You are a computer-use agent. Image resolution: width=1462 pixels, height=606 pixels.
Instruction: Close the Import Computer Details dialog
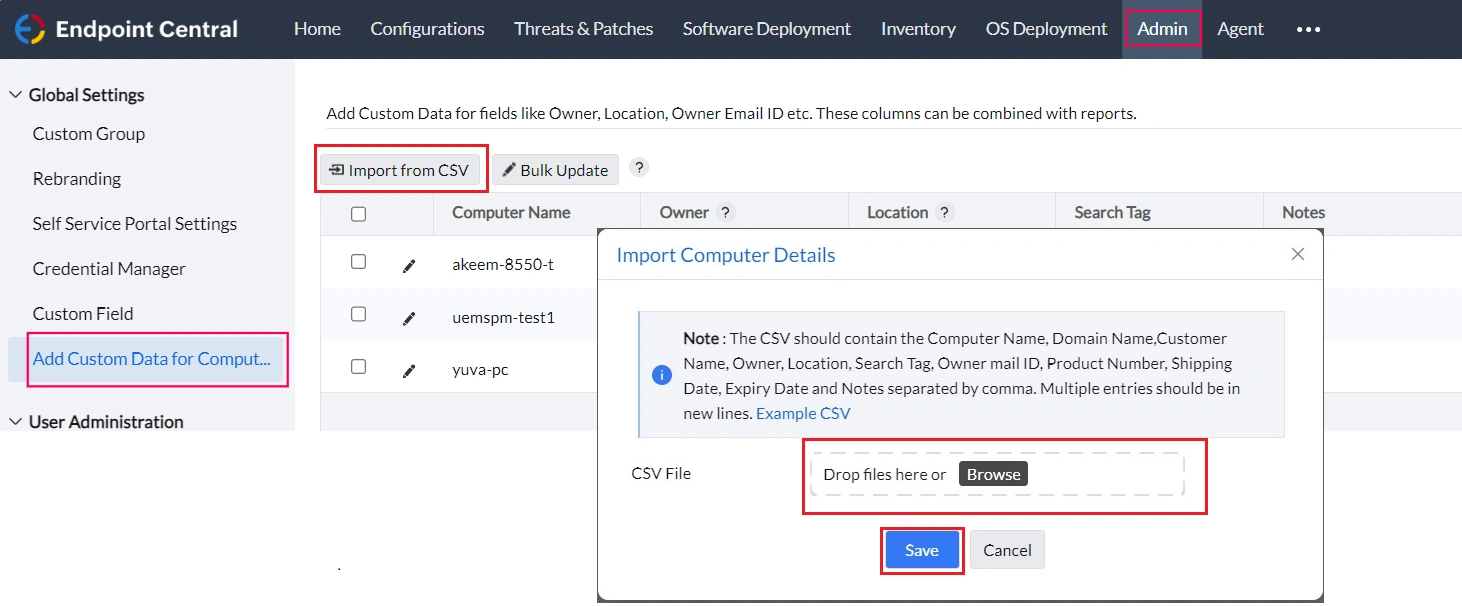click(x=1298, y=254)
